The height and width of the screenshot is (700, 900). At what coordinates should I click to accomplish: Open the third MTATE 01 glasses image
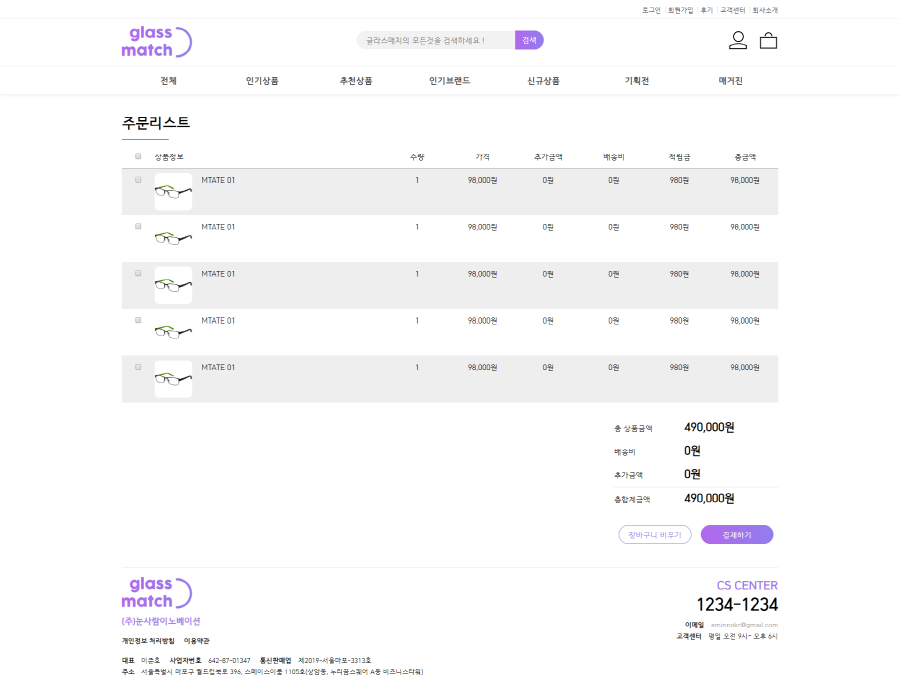tap(173, 285)
